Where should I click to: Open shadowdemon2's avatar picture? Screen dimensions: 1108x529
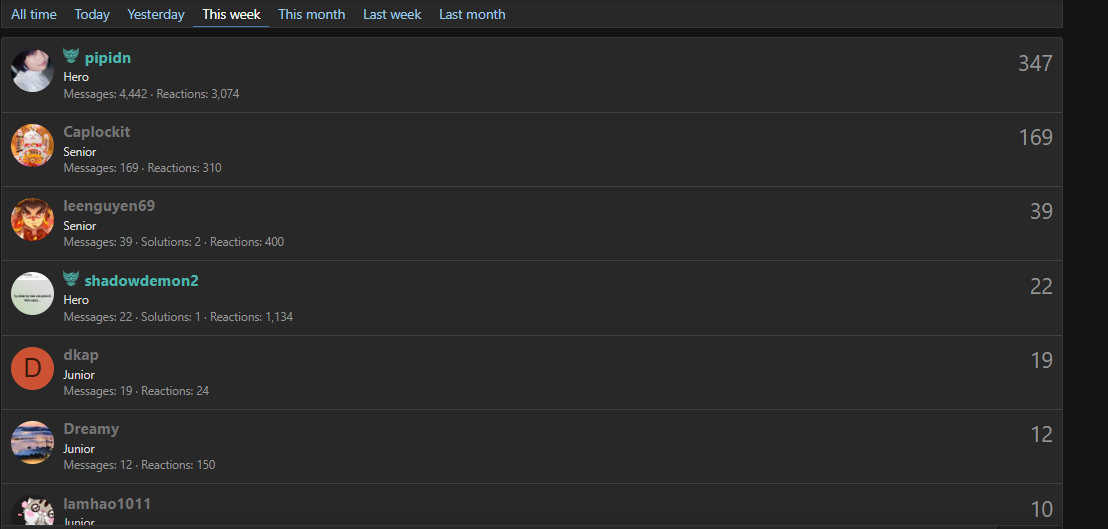[x=33, y=294]
